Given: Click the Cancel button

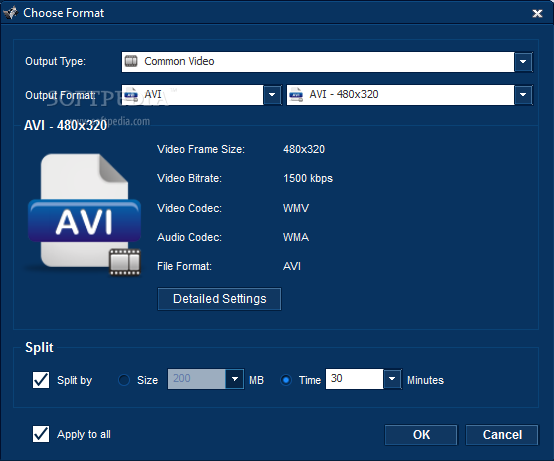Looking at the screenshot, I should [502, 435].
